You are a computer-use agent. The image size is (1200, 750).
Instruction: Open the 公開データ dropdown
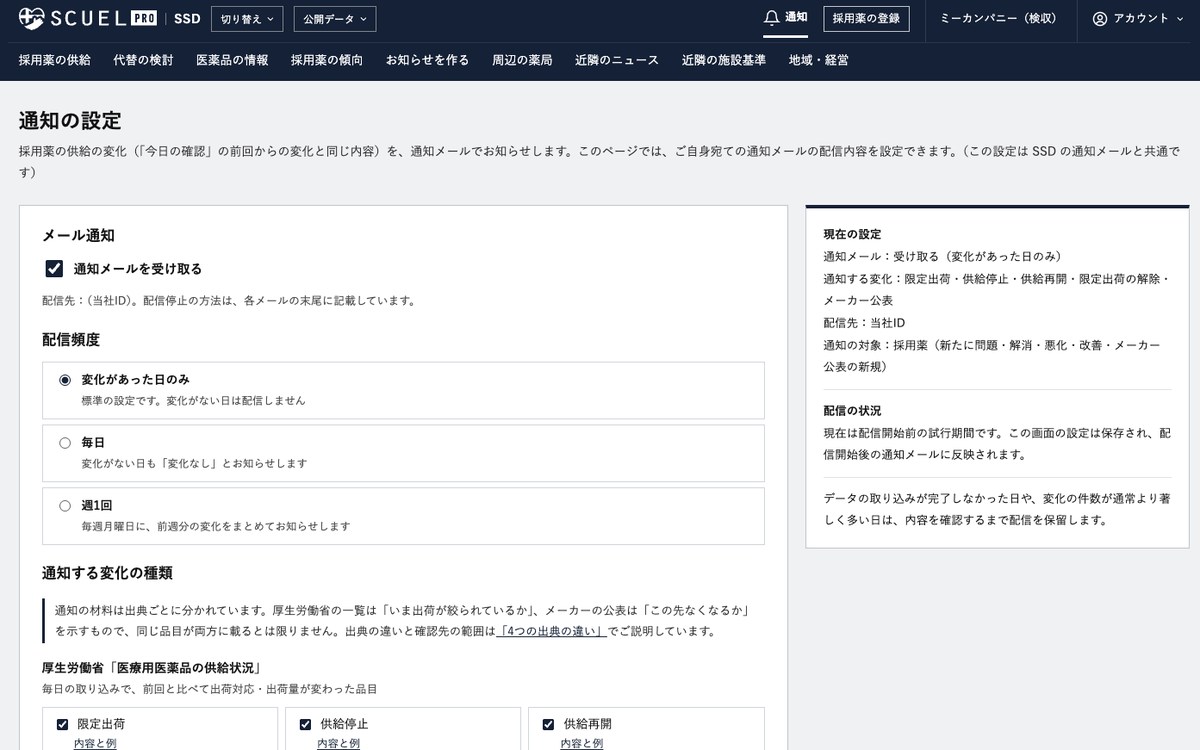(x=335, y=18)
